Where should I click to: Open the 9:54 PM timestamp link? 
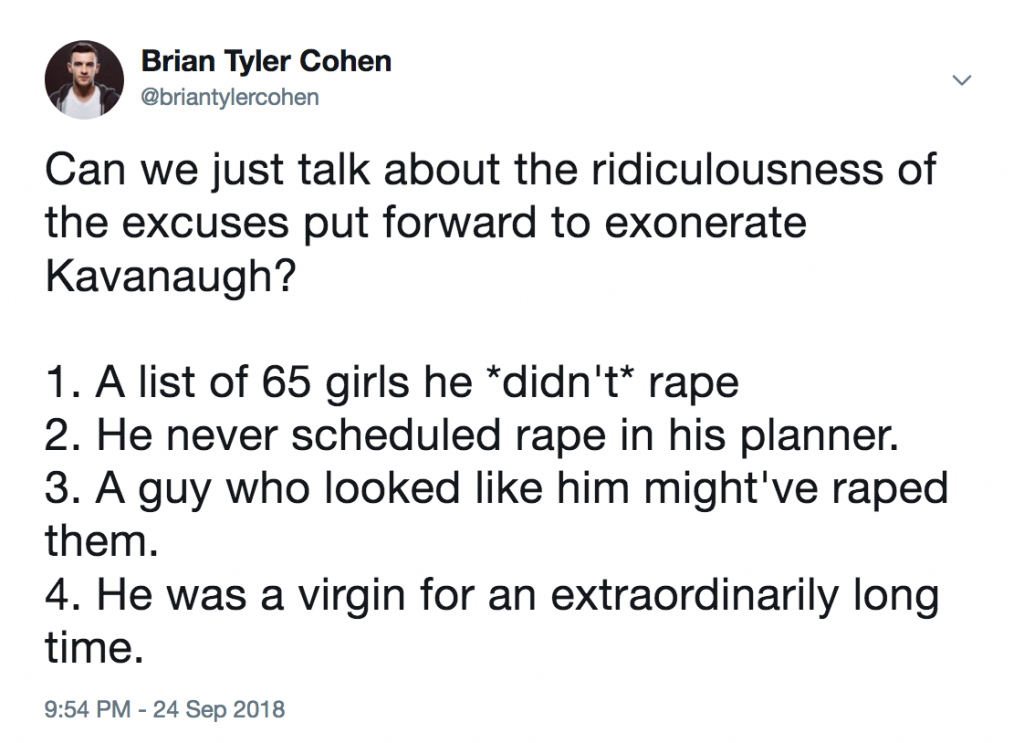[88, 710]
